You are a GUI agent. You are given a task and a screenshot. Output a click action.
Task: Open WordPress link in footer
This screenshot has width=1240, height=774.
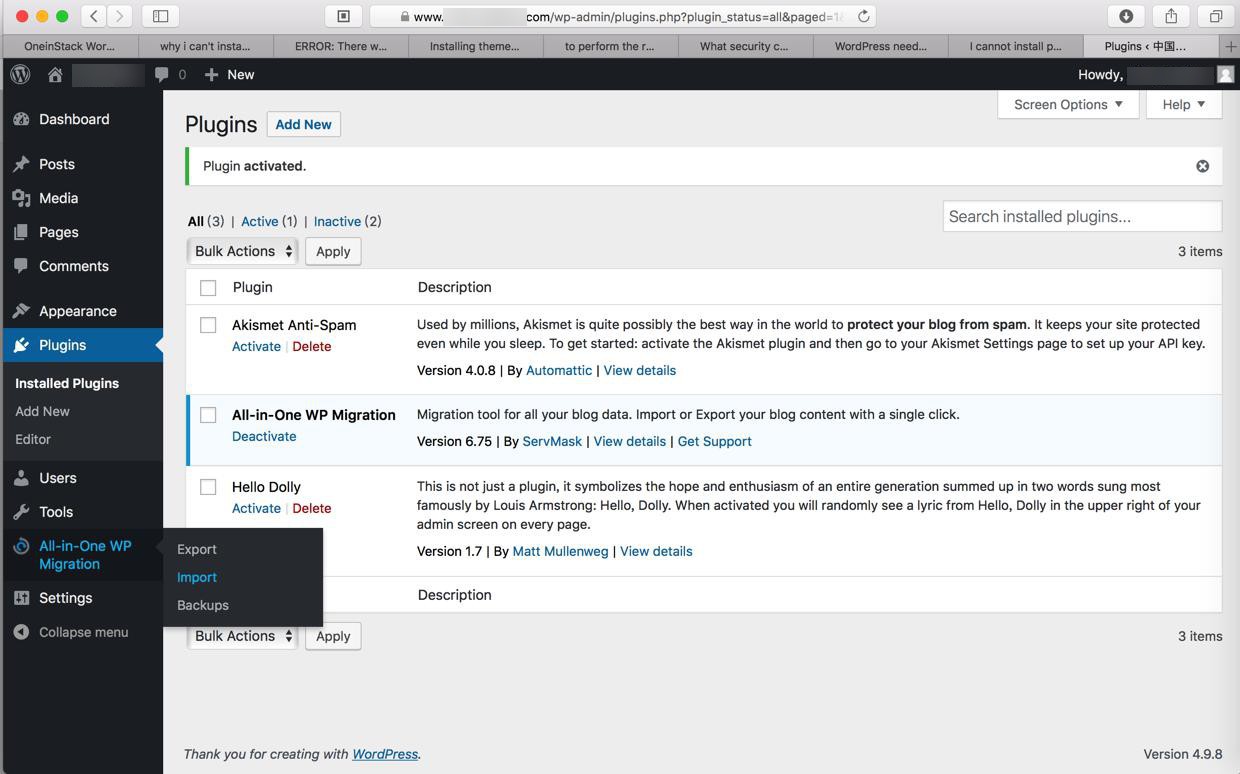[385, 754]
